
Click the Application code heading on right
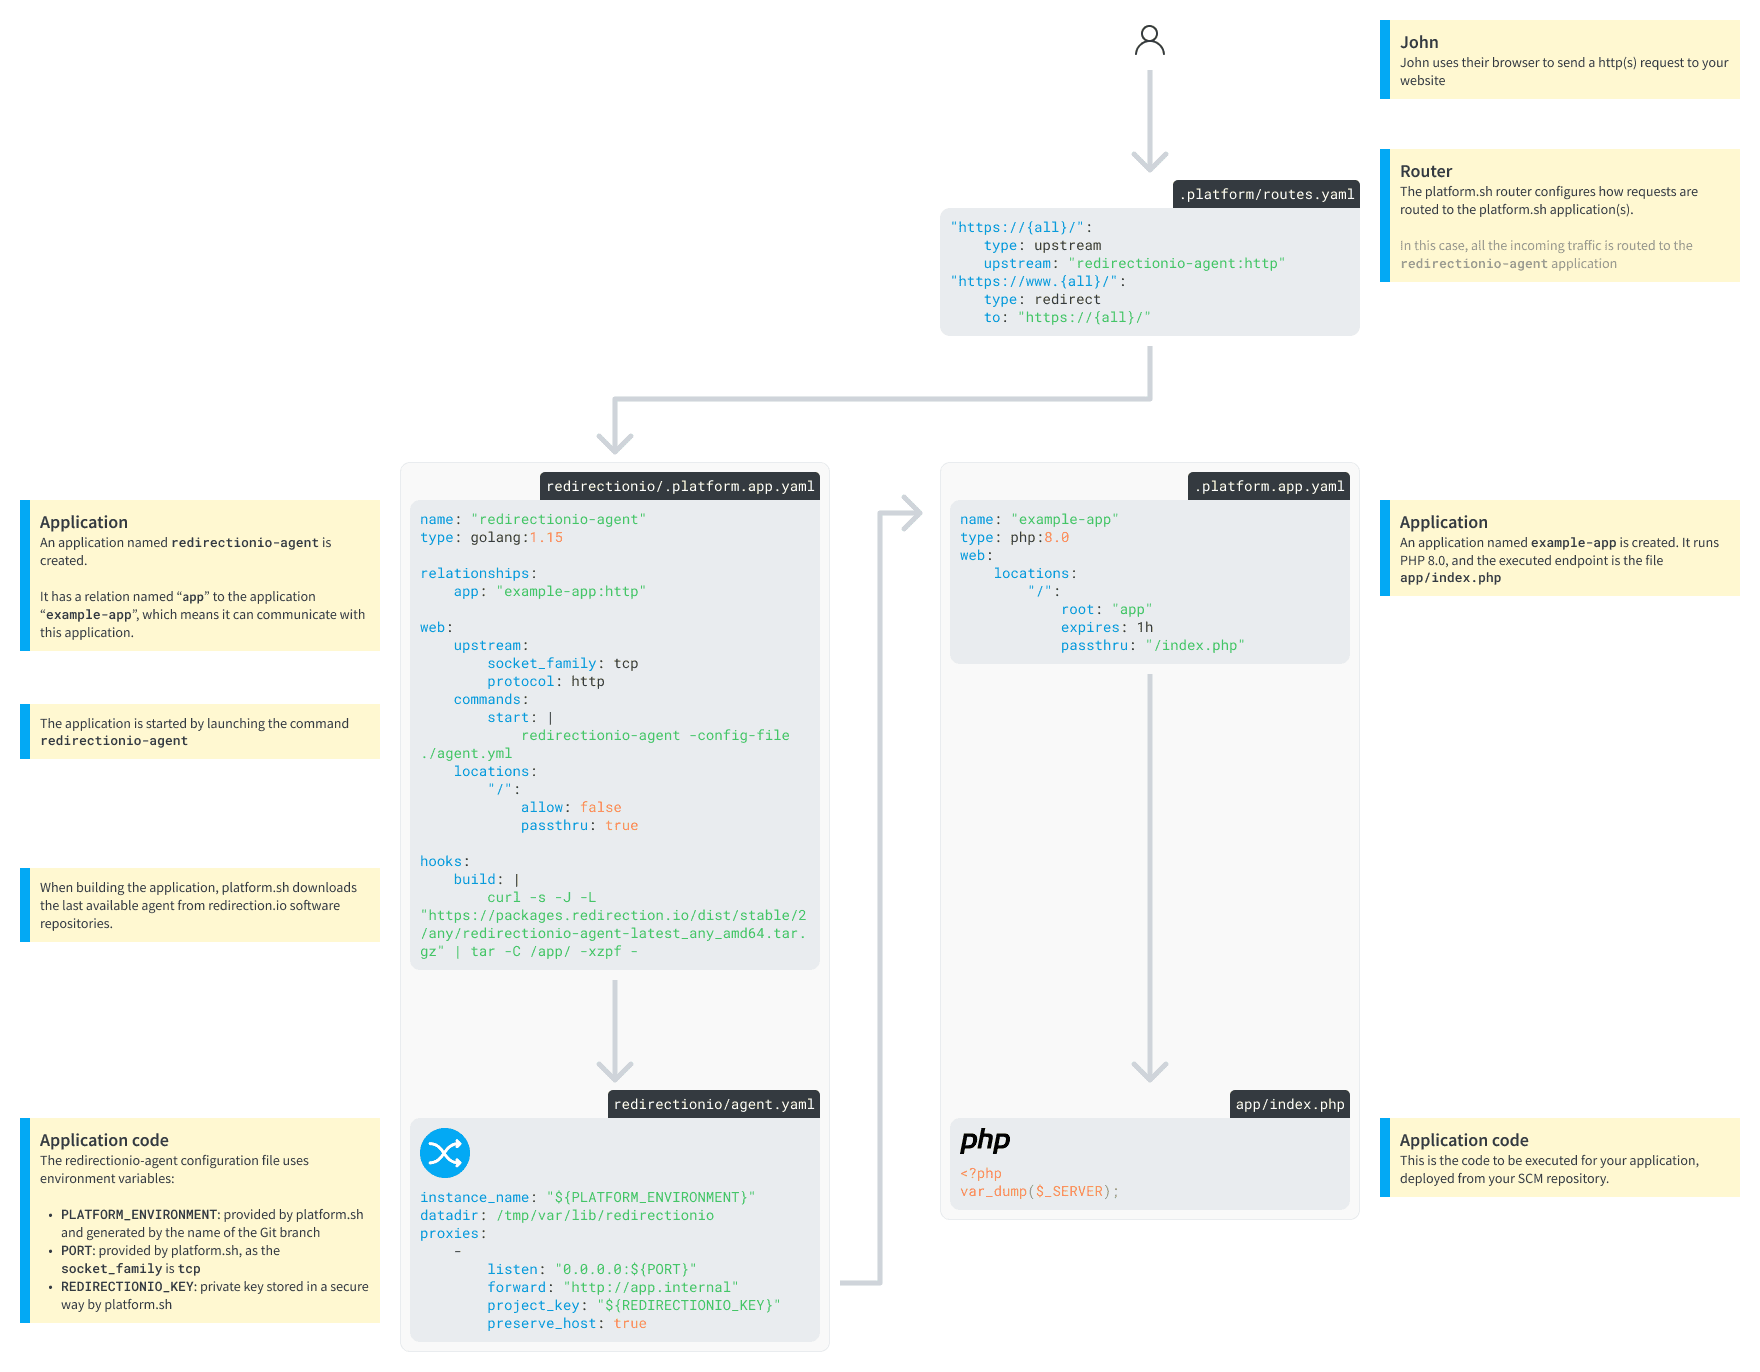[1464, 1140]
